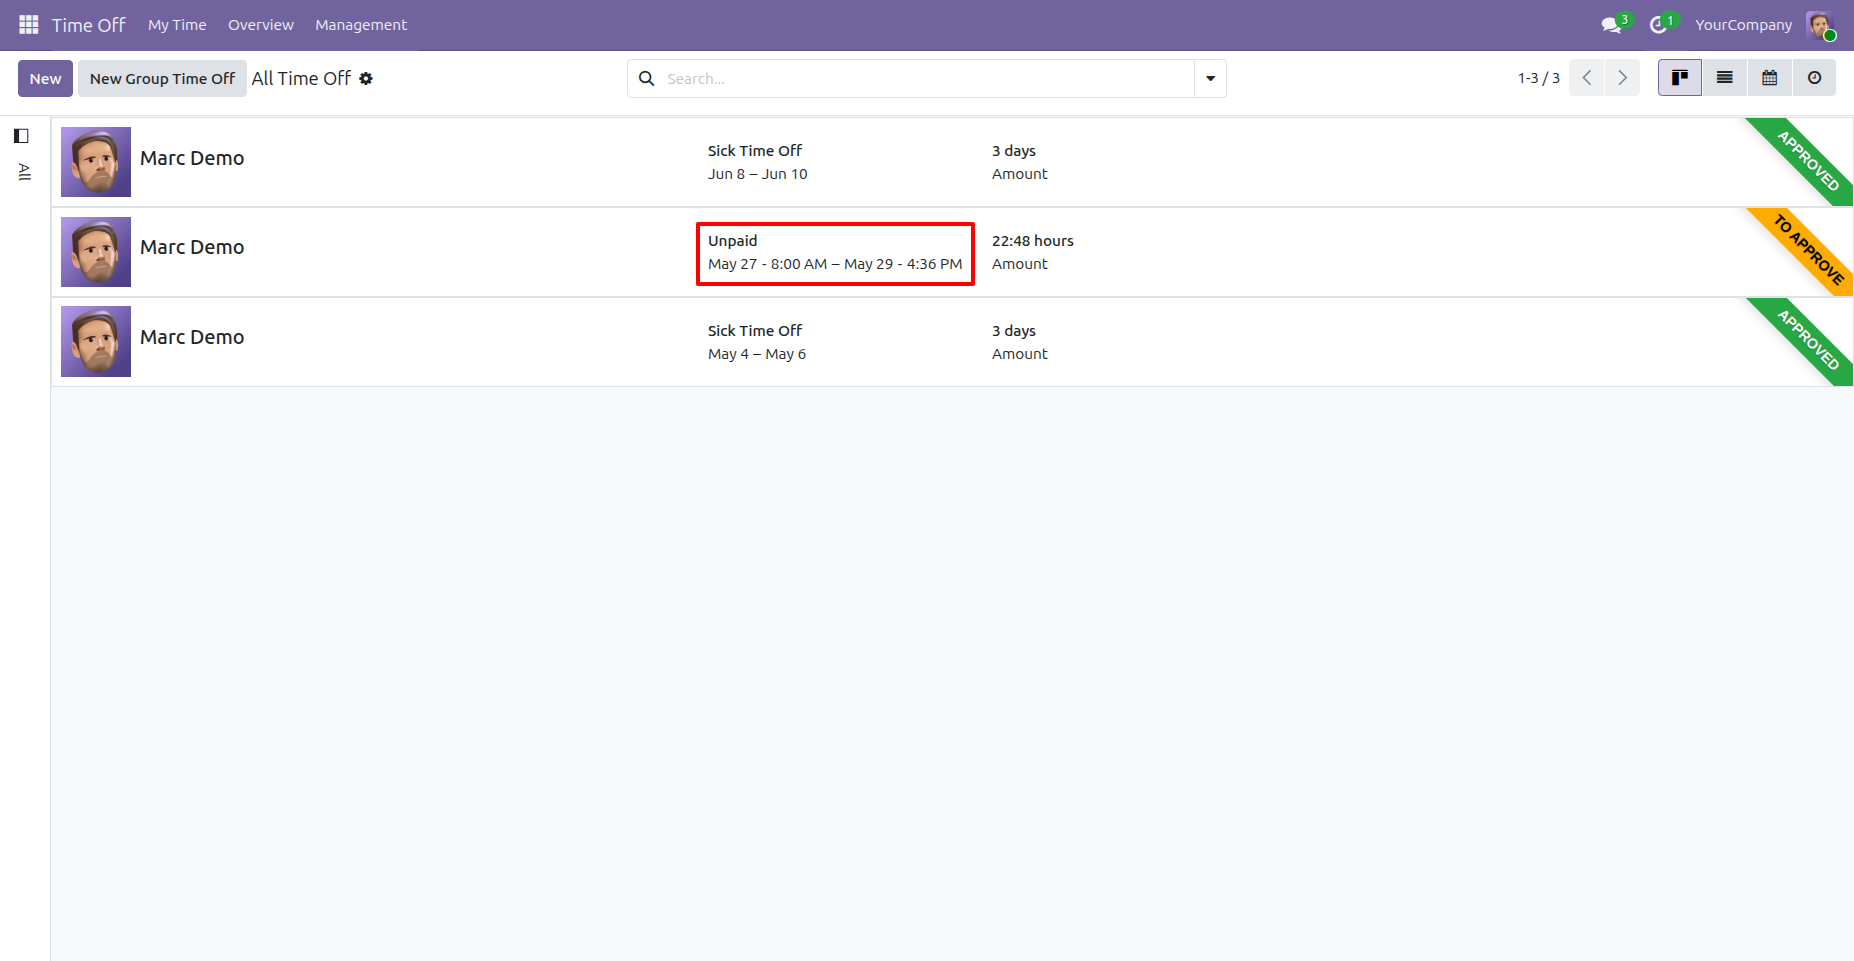Click the May 27 - 8:00 AM date range
The width and height of the screenshot is (1854, 961).
835,264
